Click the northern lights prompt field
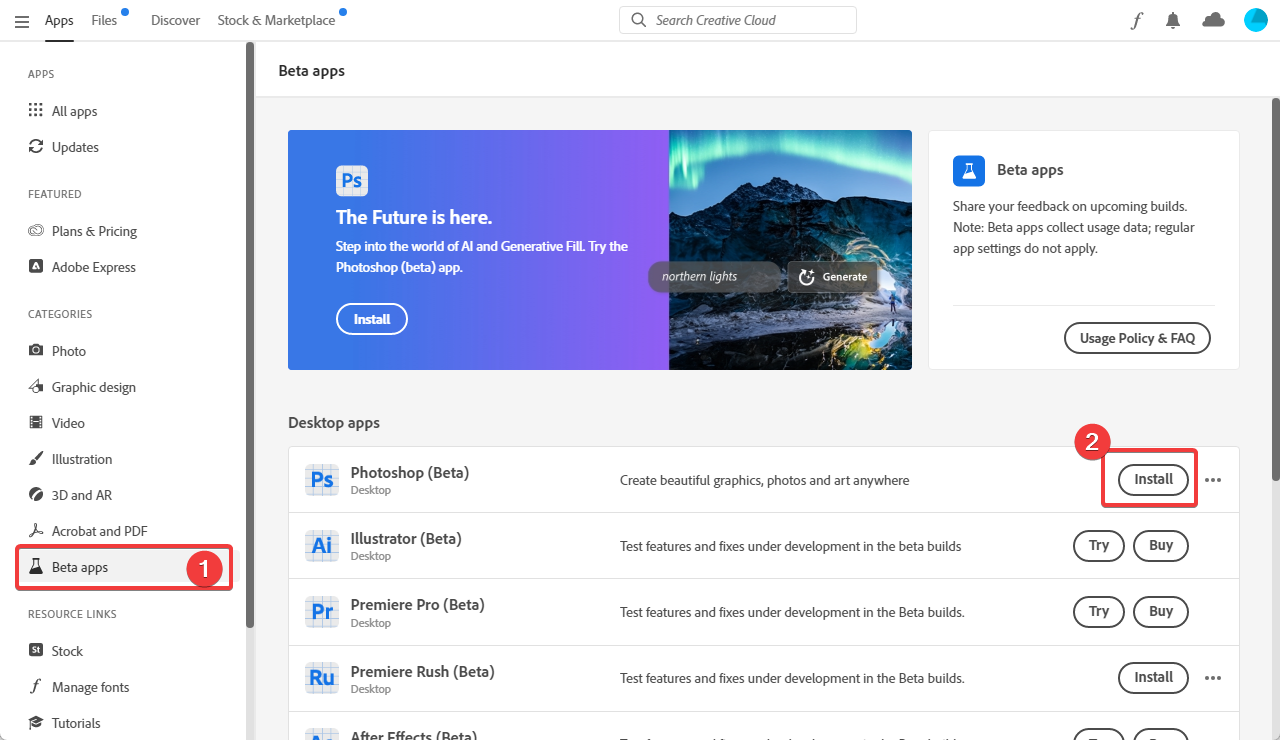Viewport: 1280px width, 740px height. [x=714, y=277]
